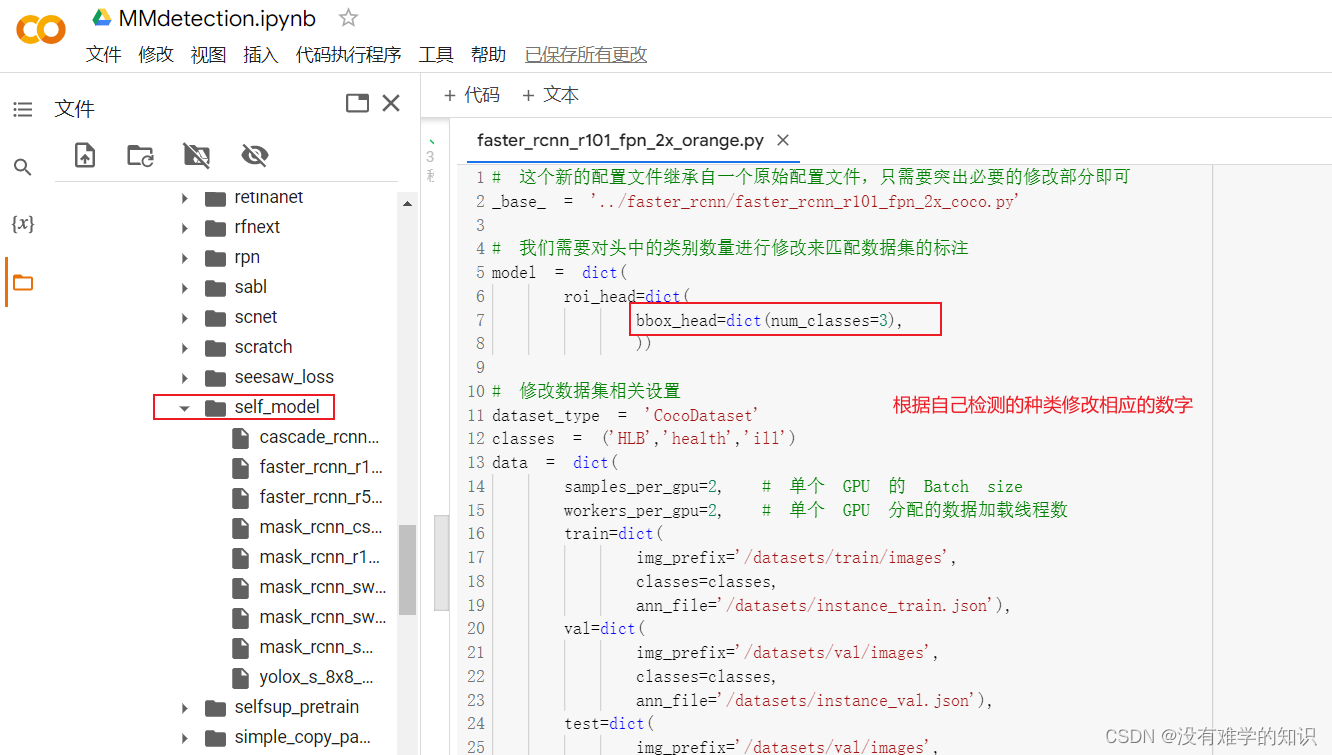Select the self_model folder name
Image resolution: width=1332 pixels, height=755 pixels.
(277, 407)
